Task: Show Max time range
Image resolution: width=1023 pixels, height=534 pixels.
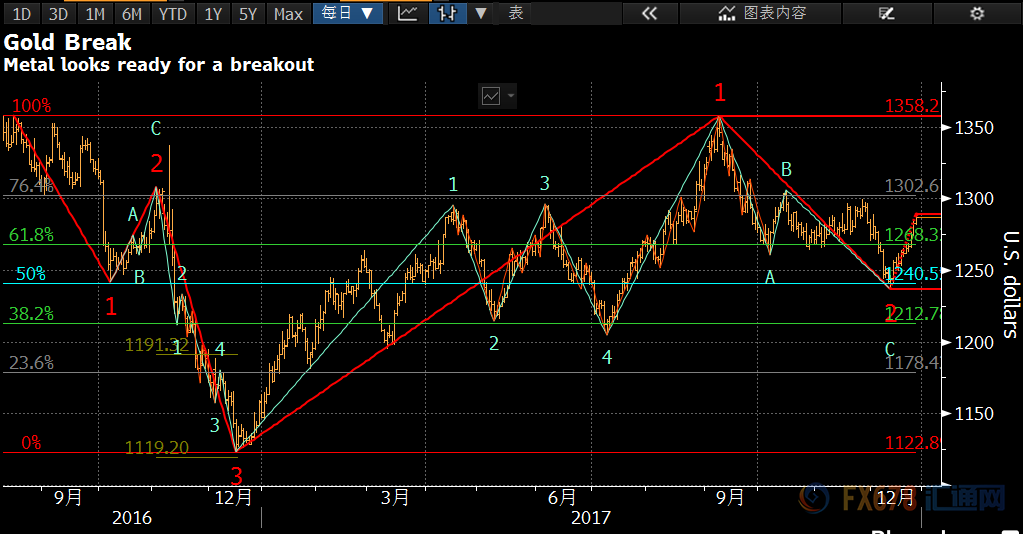Action: (288, 13)
